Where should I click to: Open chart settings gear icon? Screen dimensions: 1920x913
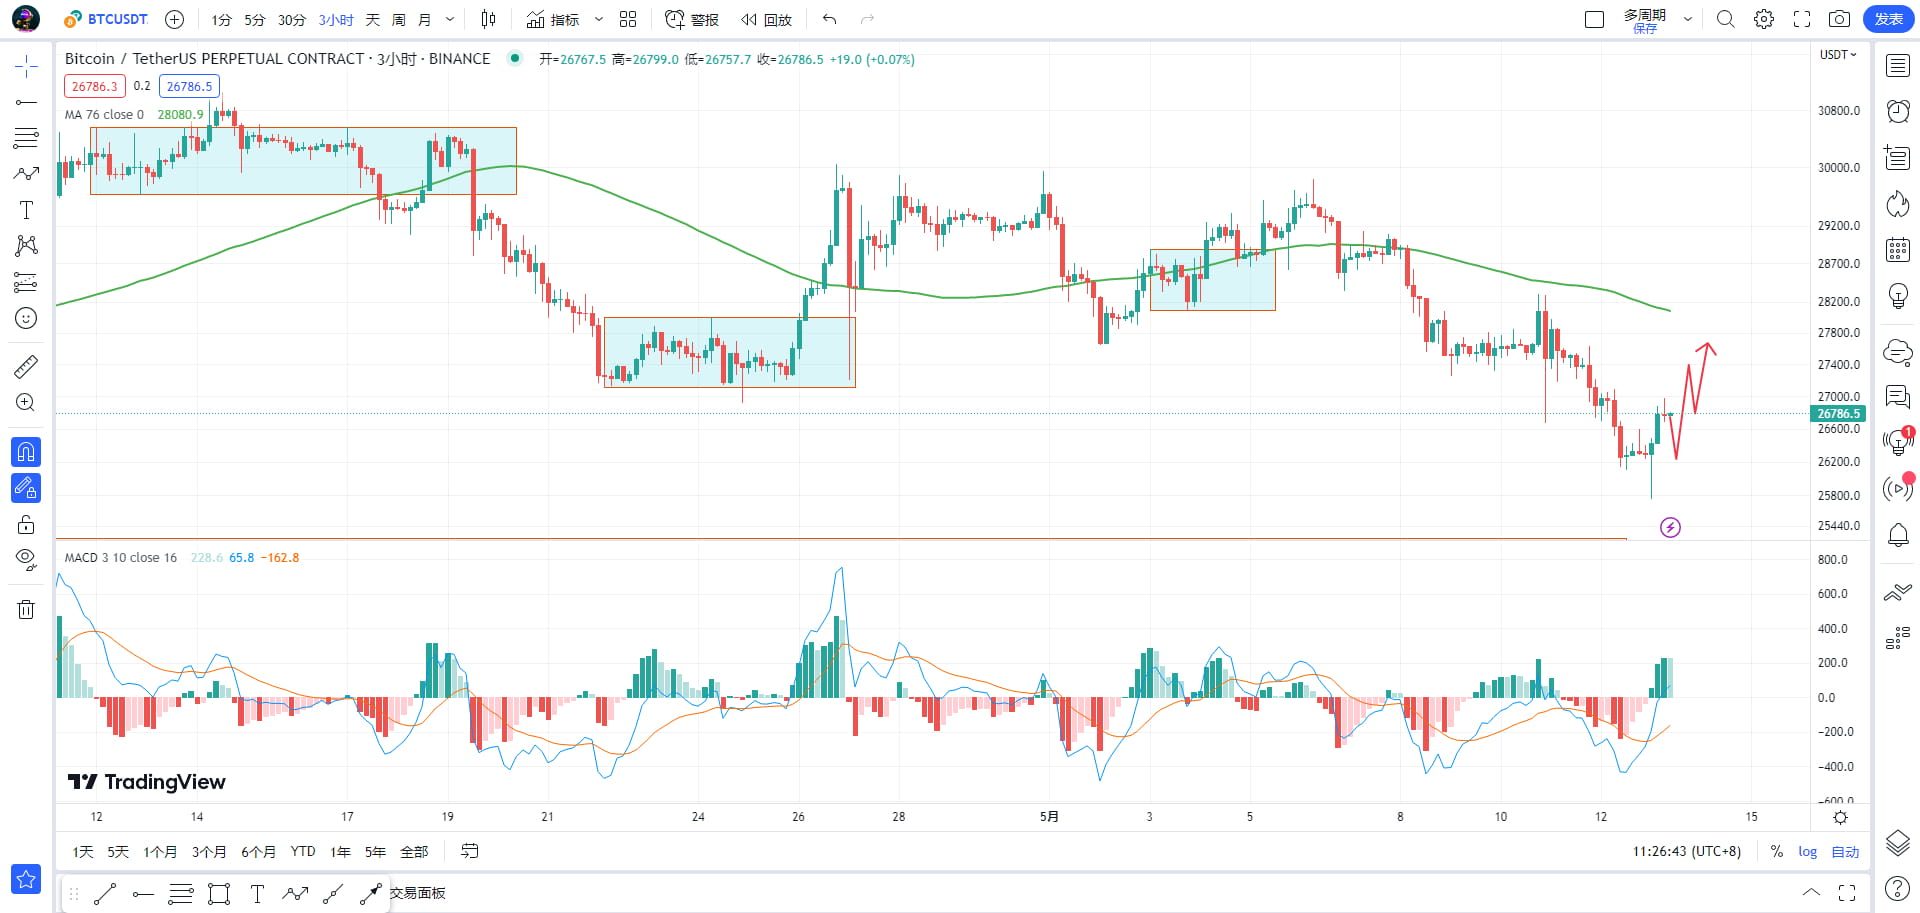[1764, 19]
